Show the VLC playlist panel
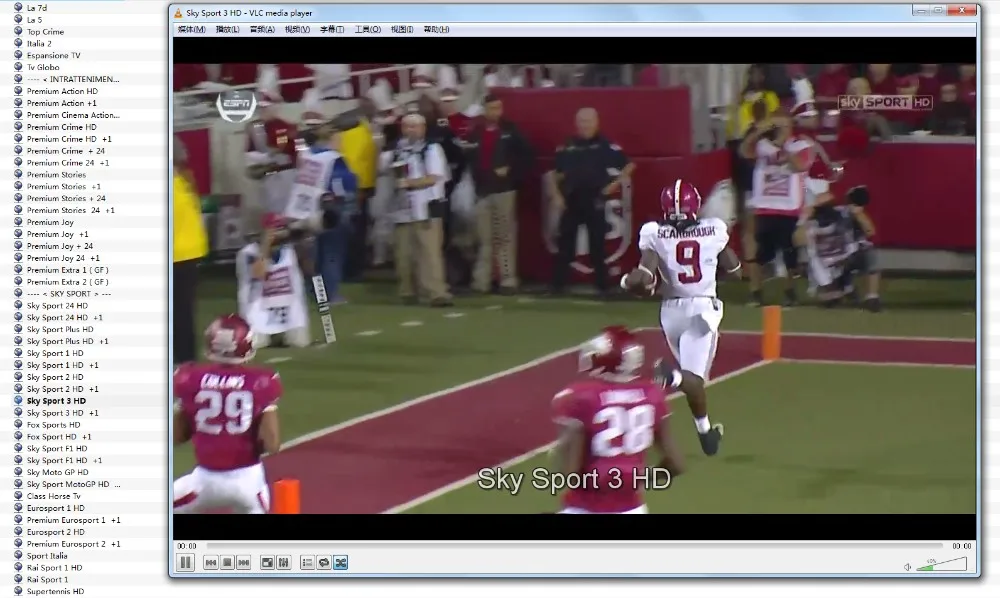 (307, 562)
